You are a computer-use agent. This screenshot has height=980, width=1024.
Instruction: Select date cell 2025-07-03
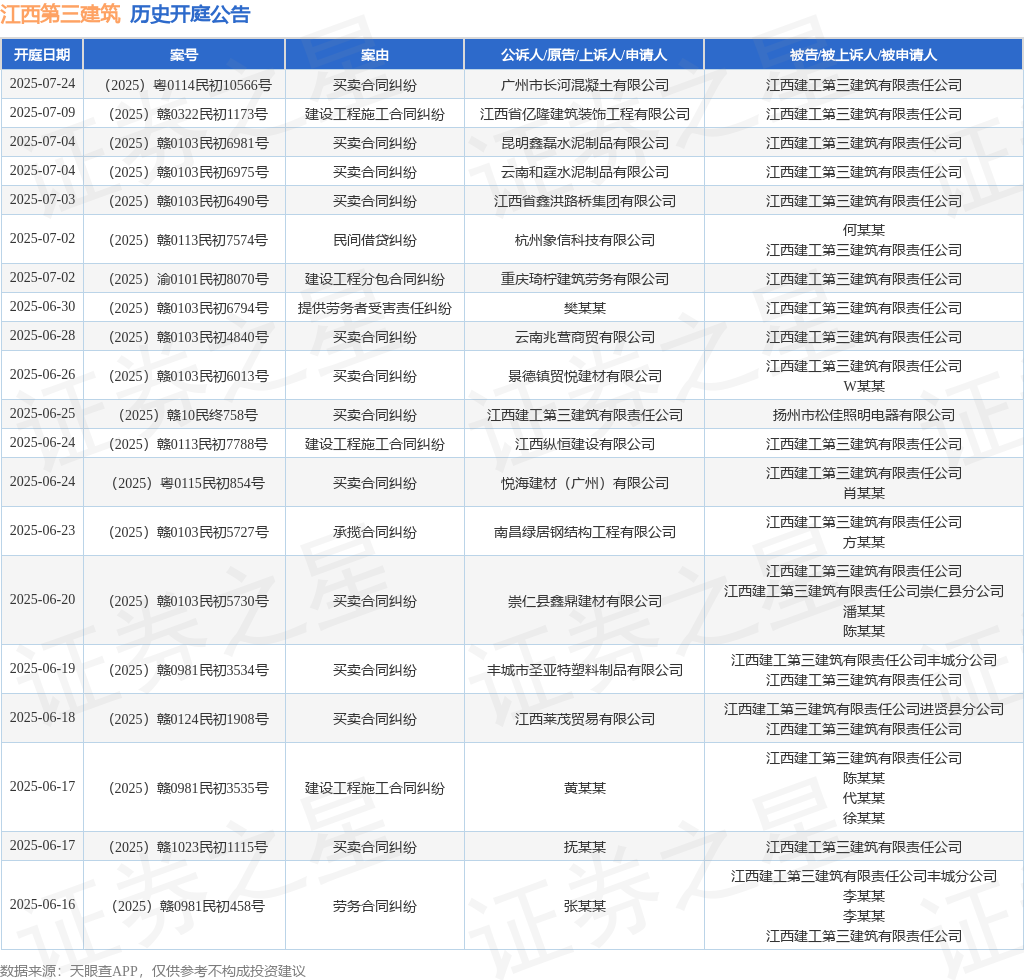click(42, 199)
